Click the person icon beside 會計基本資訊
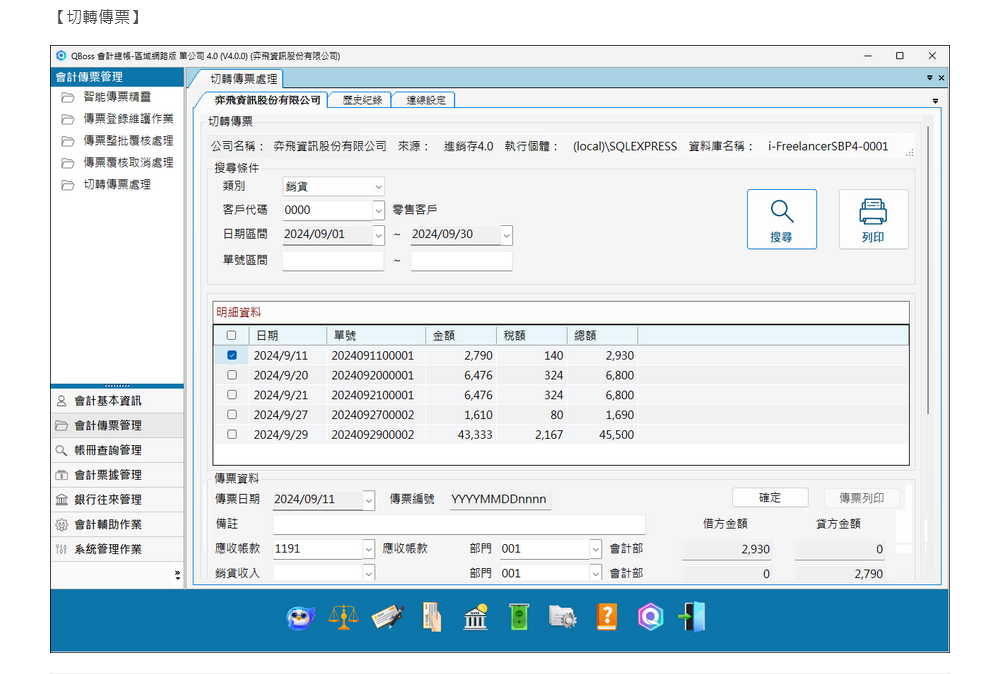This screenshot has width=1000, height=674. click(x=61, y=401)
